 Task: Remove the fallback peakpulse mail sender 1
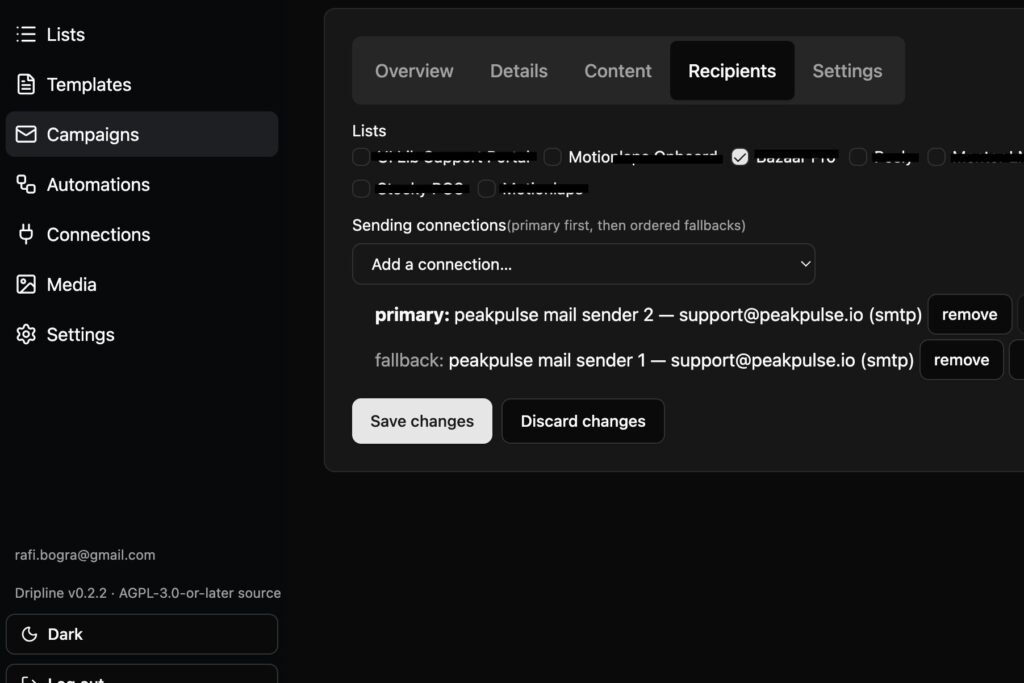(x=961, y=360)
